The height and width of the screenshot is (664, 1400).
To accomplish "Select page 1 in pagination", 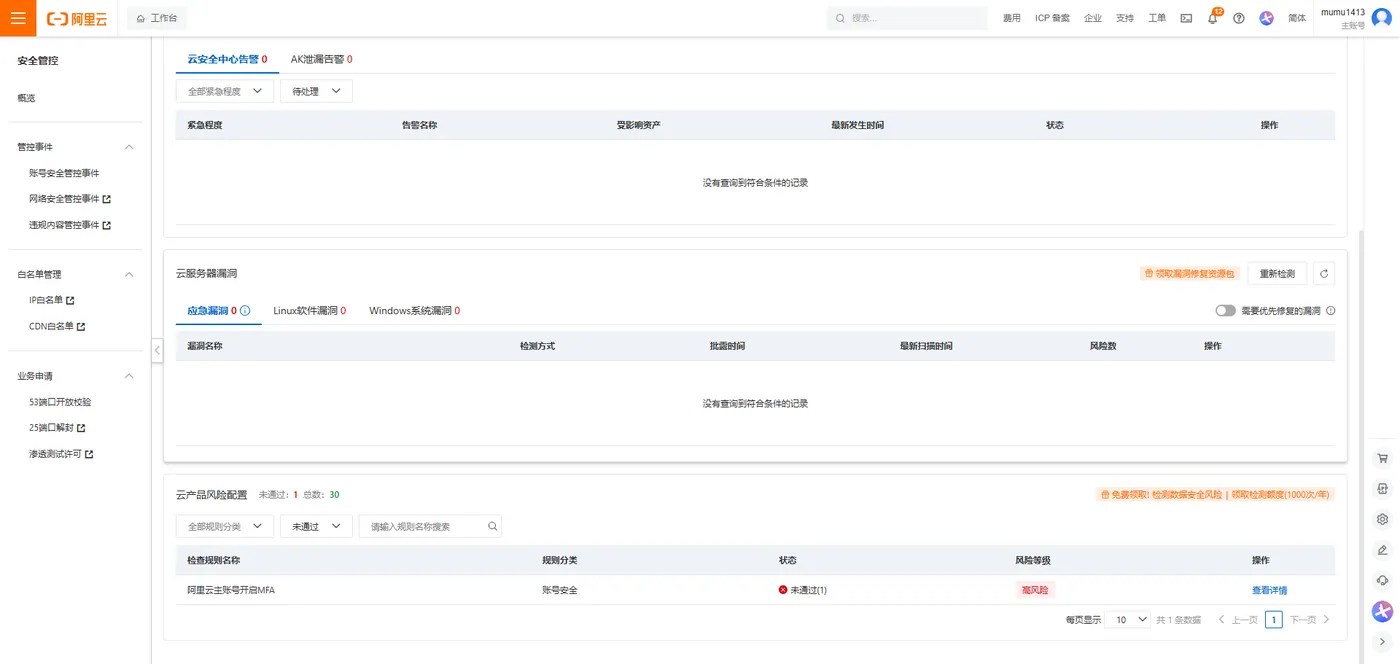I will tap(1274, 620).
